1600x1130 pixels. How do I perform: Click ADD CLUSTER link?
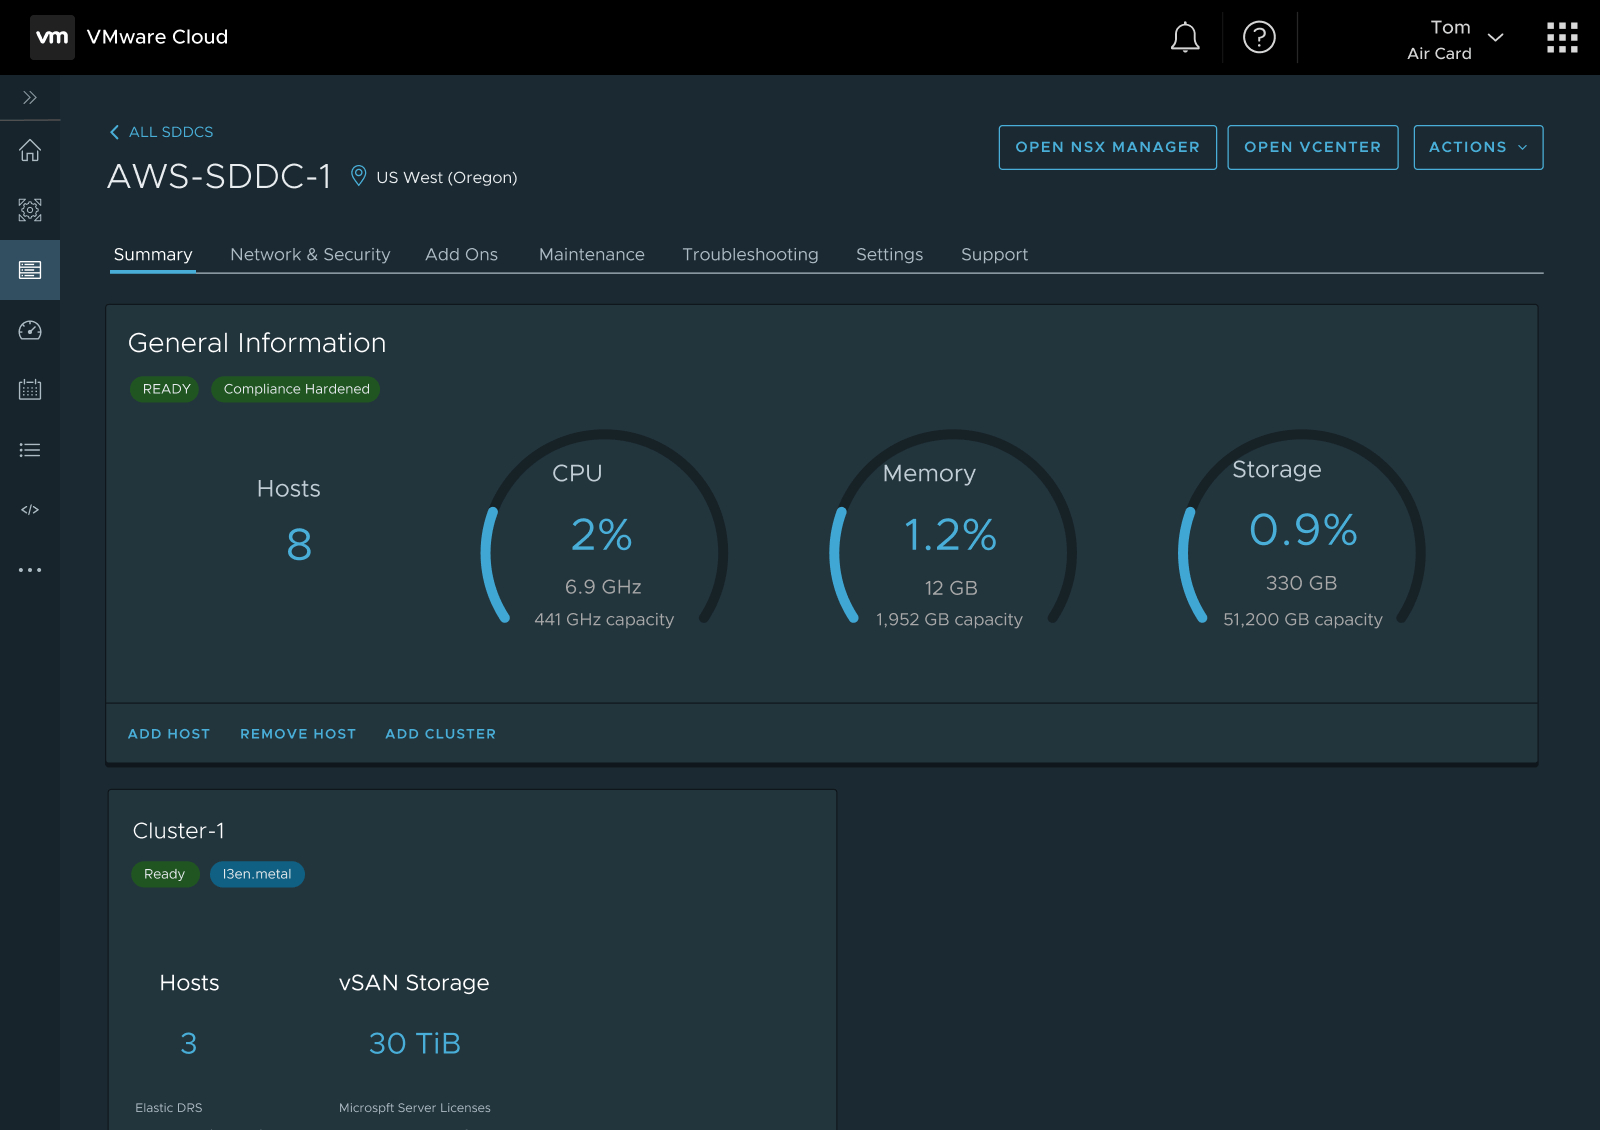441,734
